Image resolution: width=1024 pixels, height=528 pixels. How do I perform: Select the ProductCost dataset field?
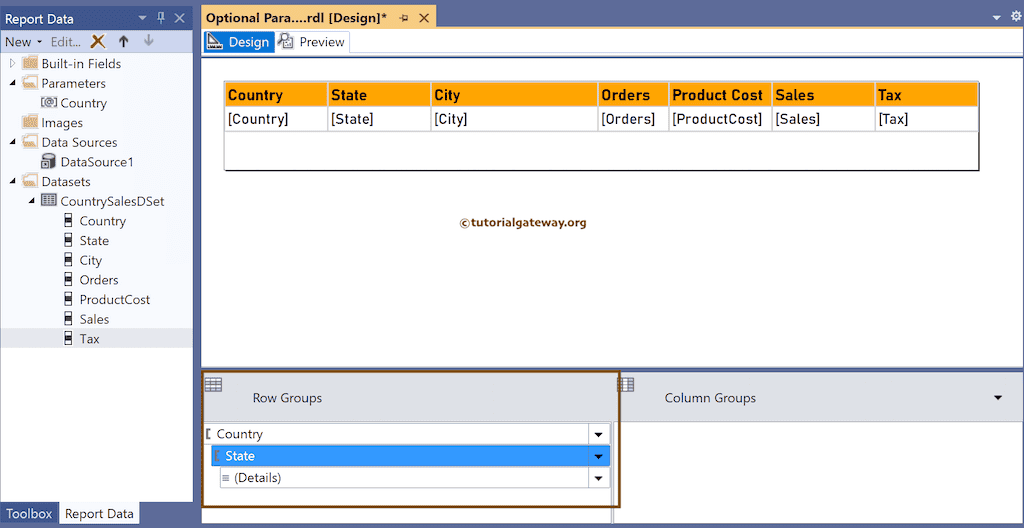coord(115,299)
